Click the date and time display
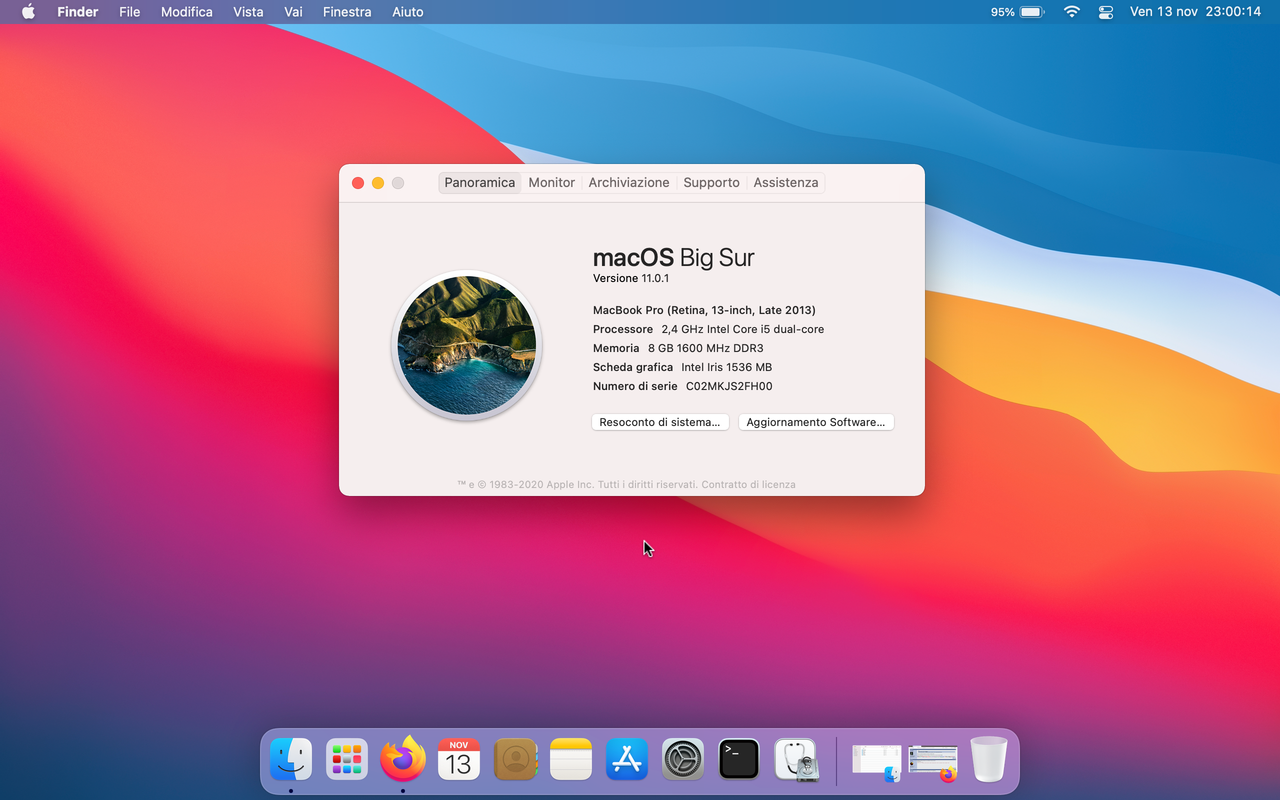The image size is (1280, 800). [1195, 12]
